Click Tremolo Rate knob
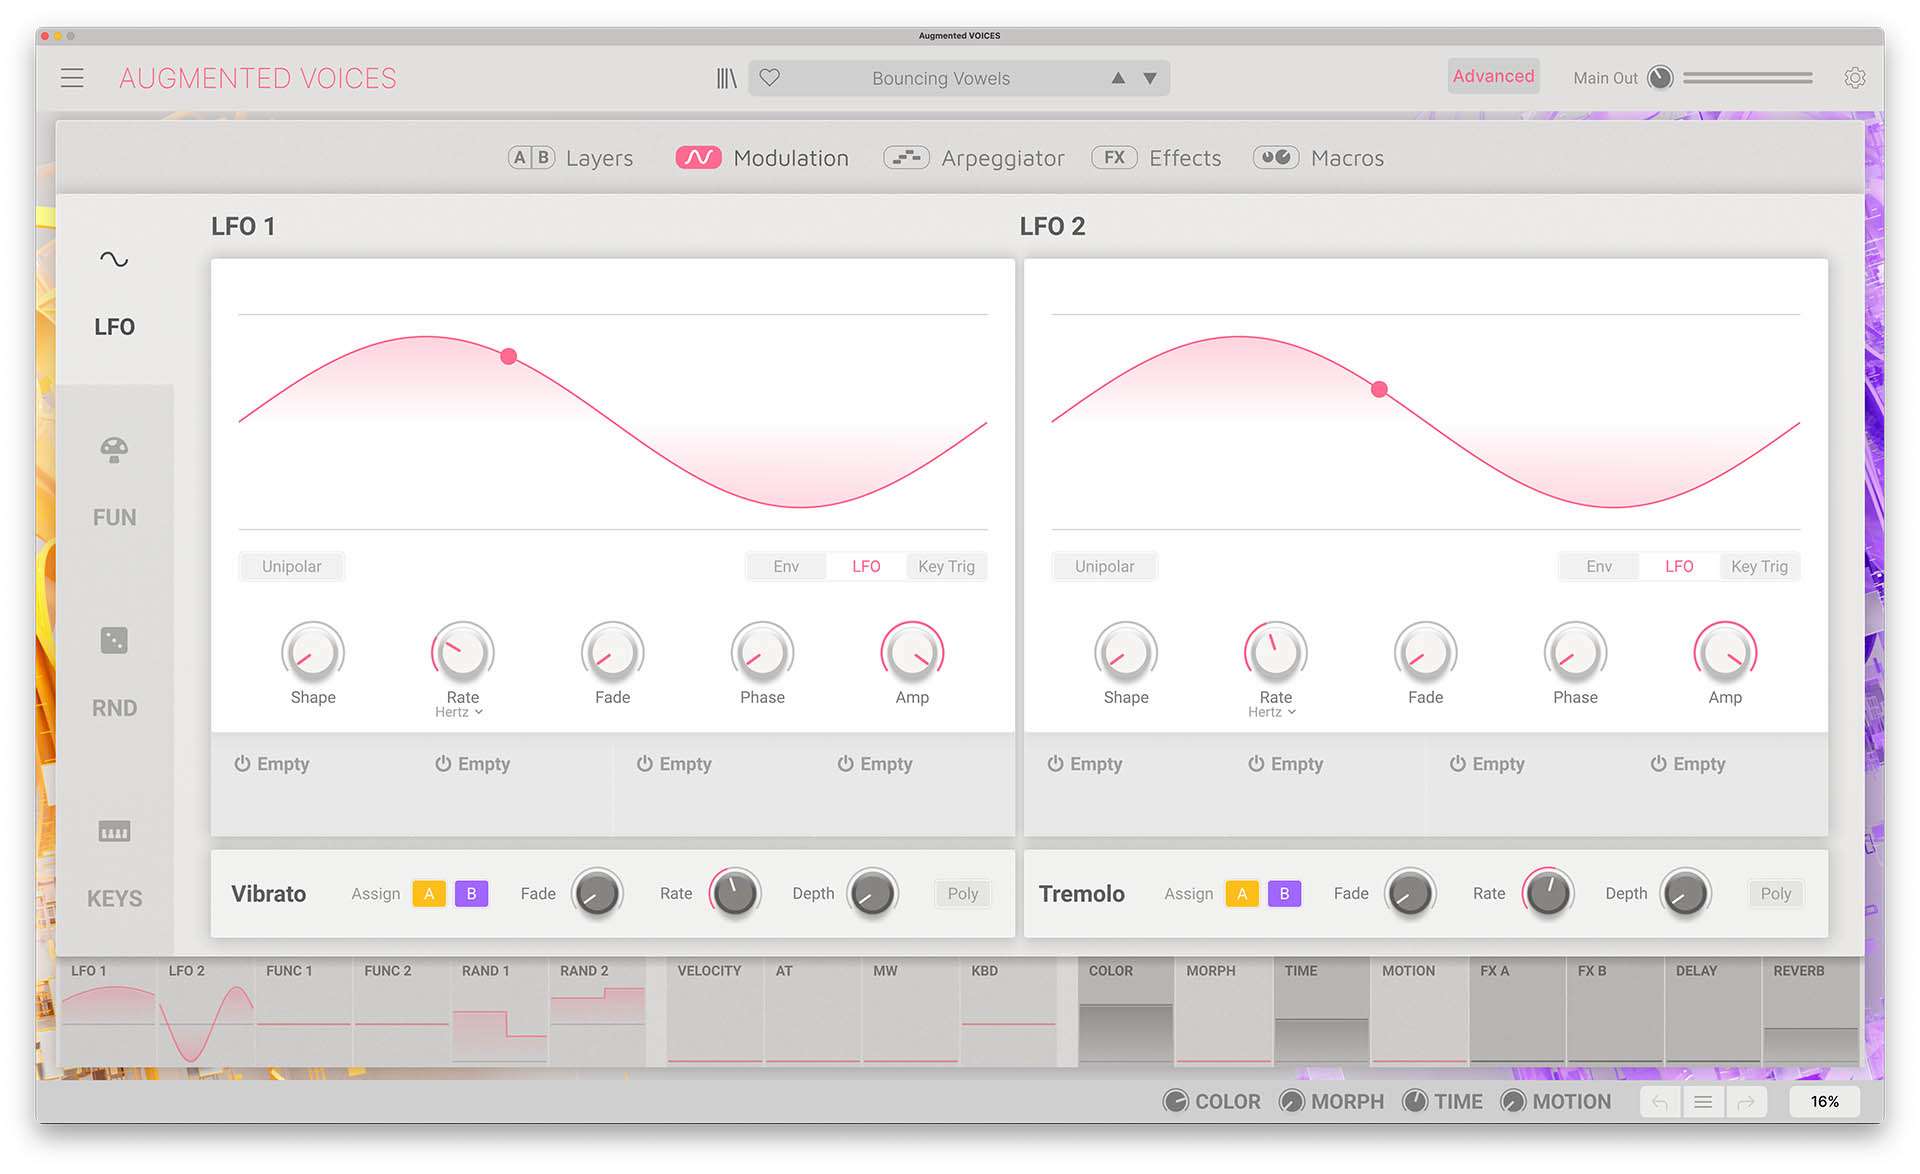Image resolution: width=1920 pixels, height=1174 pixels. tap(1548, 893)
